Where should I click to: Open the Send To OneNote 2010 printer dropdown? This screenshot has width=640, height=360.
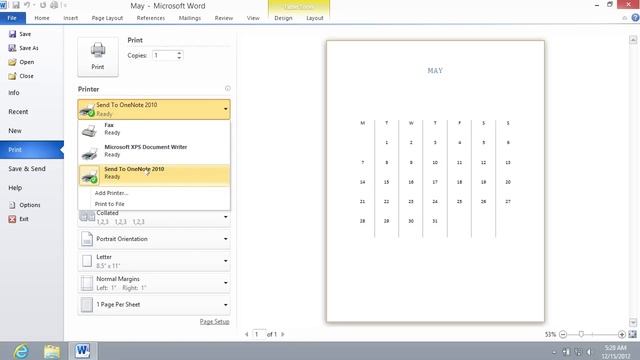pos(154,109)
